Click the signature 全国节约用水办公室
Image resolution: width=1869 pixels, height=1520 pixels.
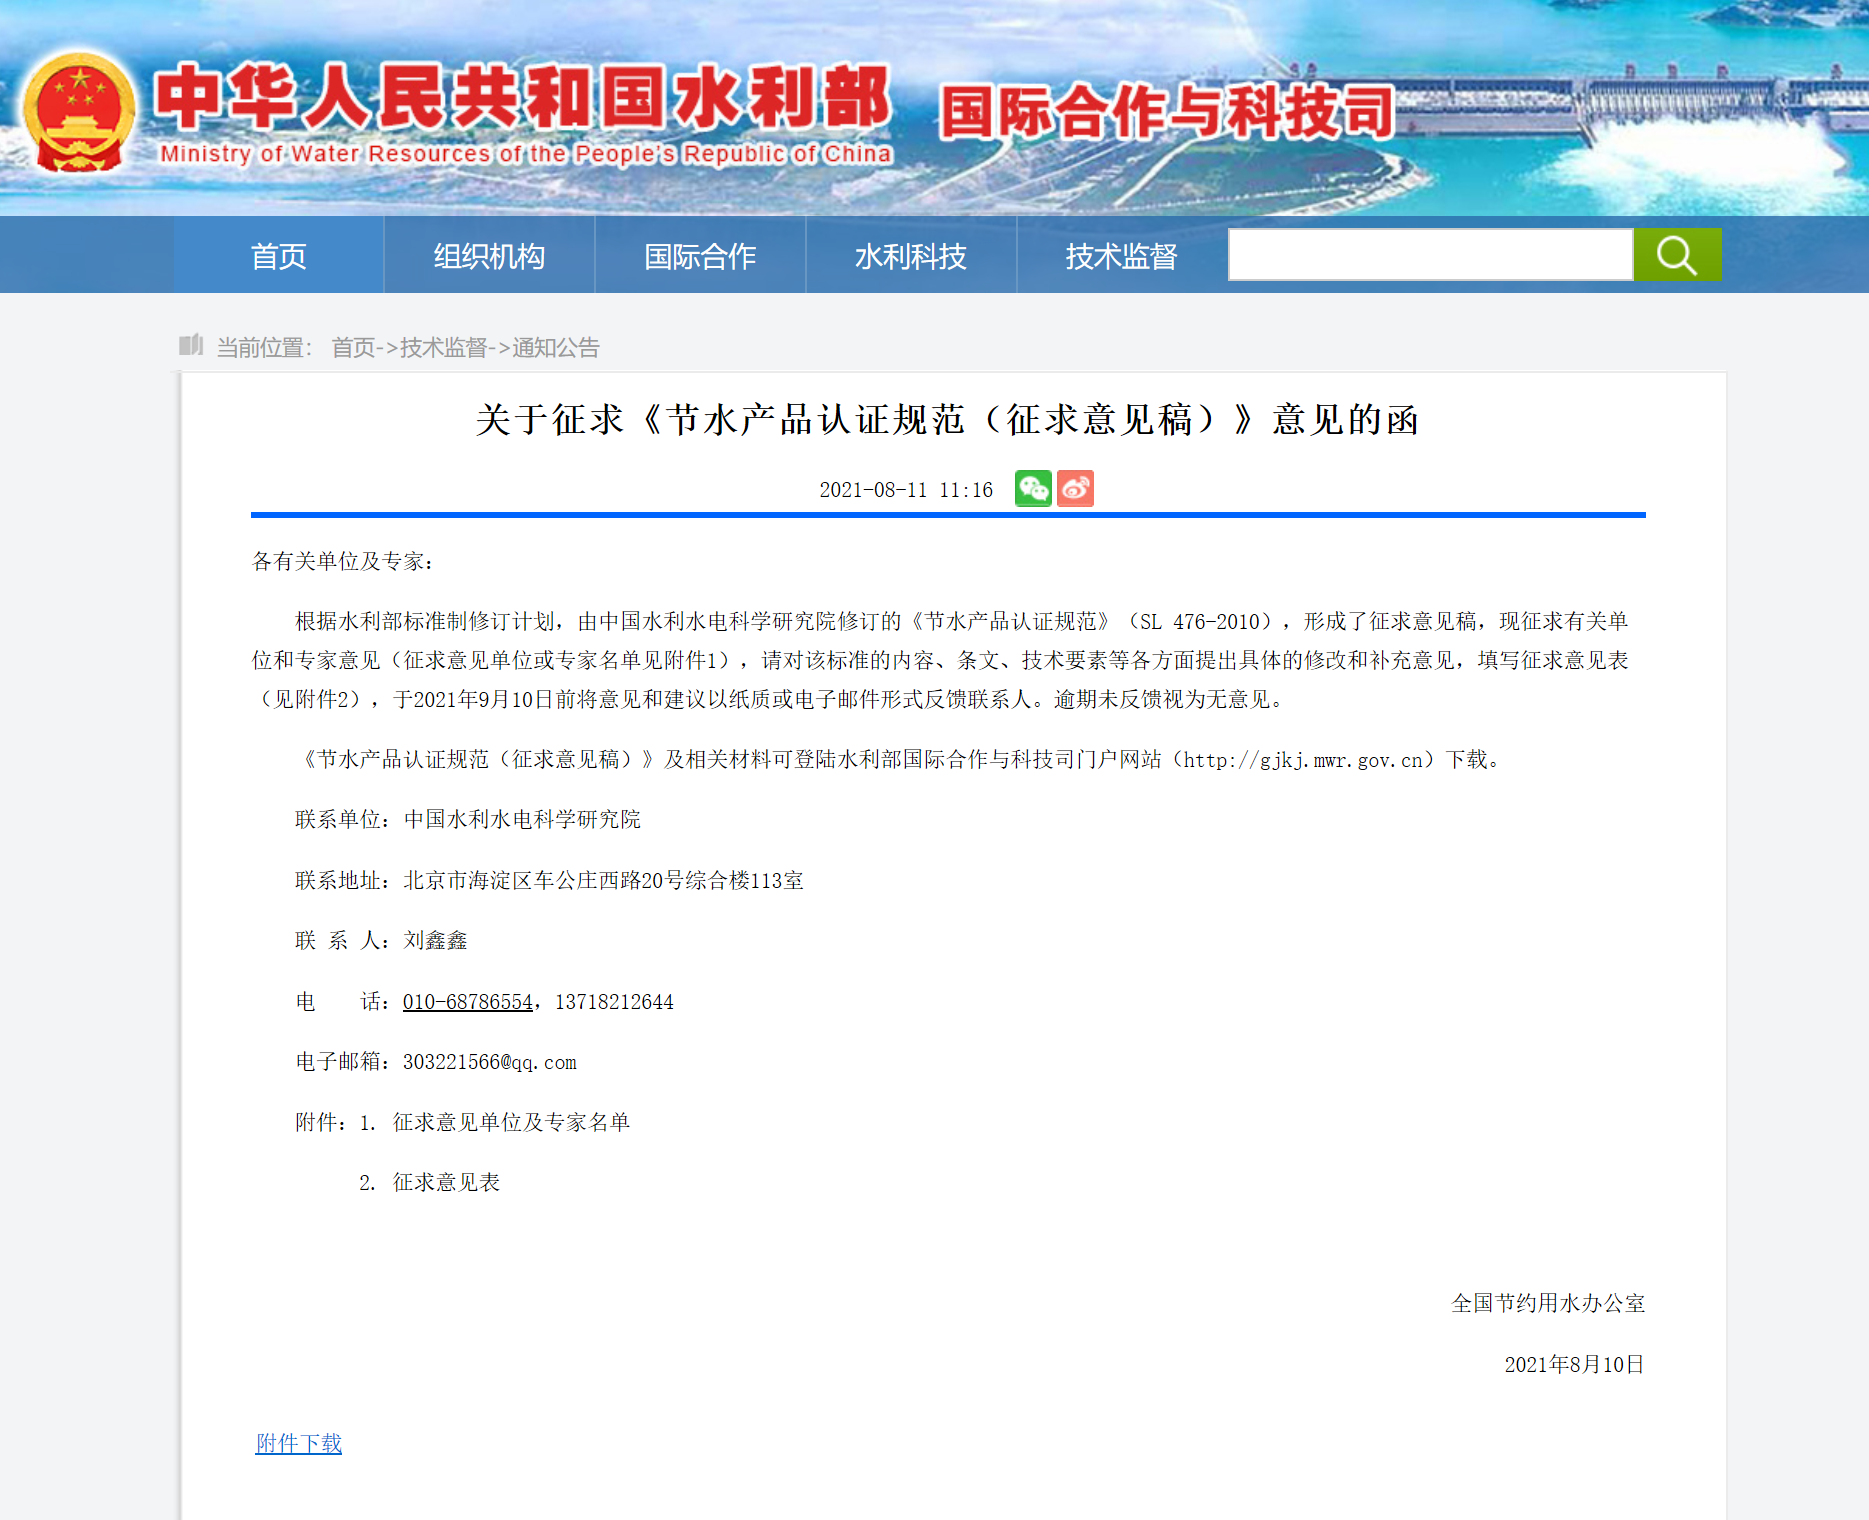(1548, 1303)
